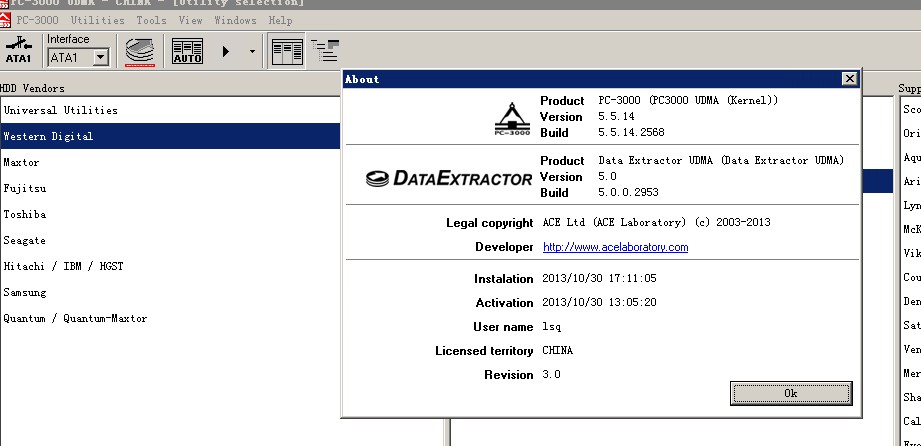Open the PC-3000 menu

point(38,20)
